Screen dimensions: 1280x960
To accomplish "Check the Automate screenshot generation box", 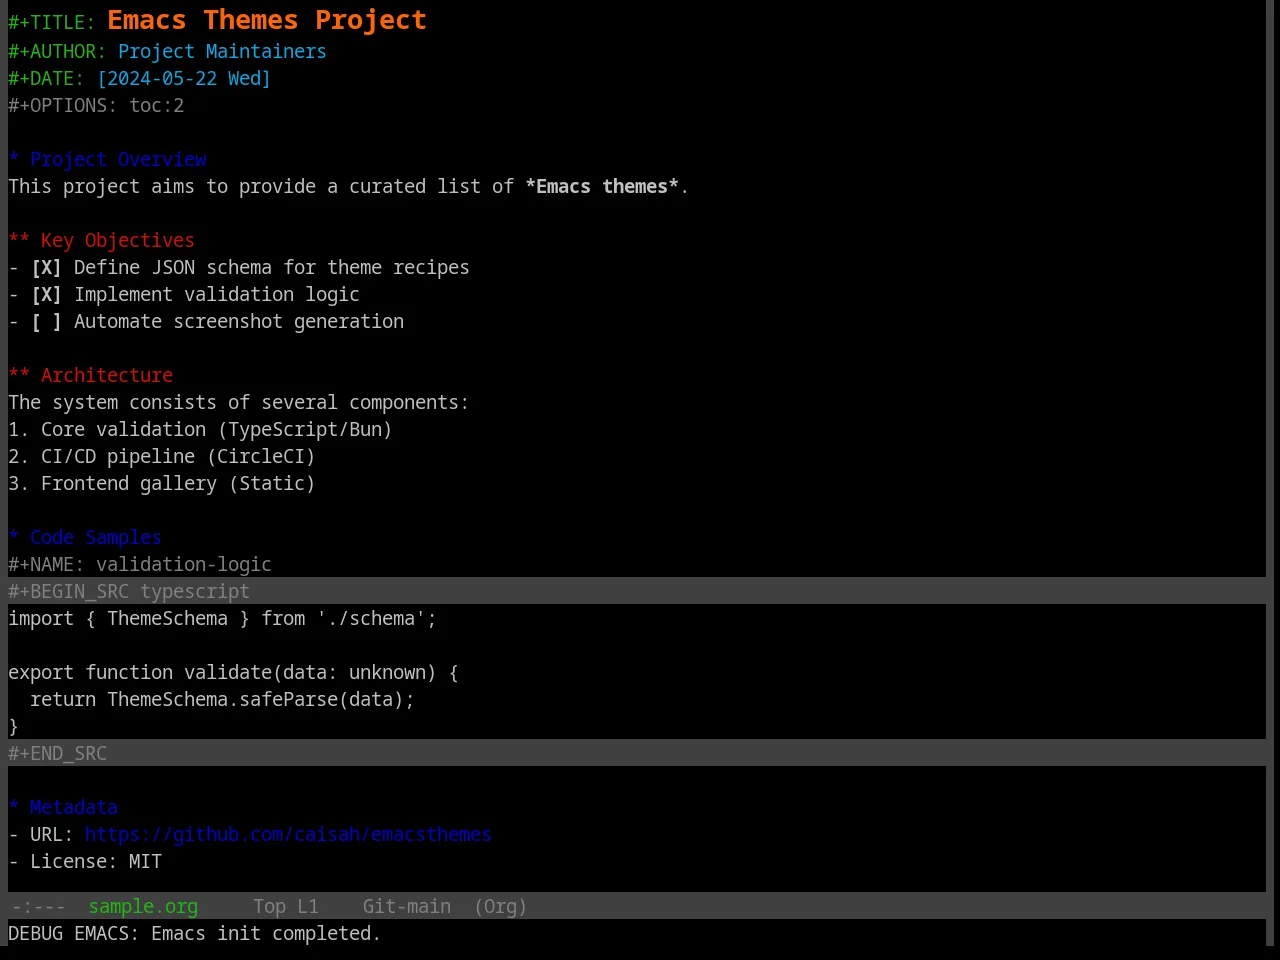I will tap(46, 322).
